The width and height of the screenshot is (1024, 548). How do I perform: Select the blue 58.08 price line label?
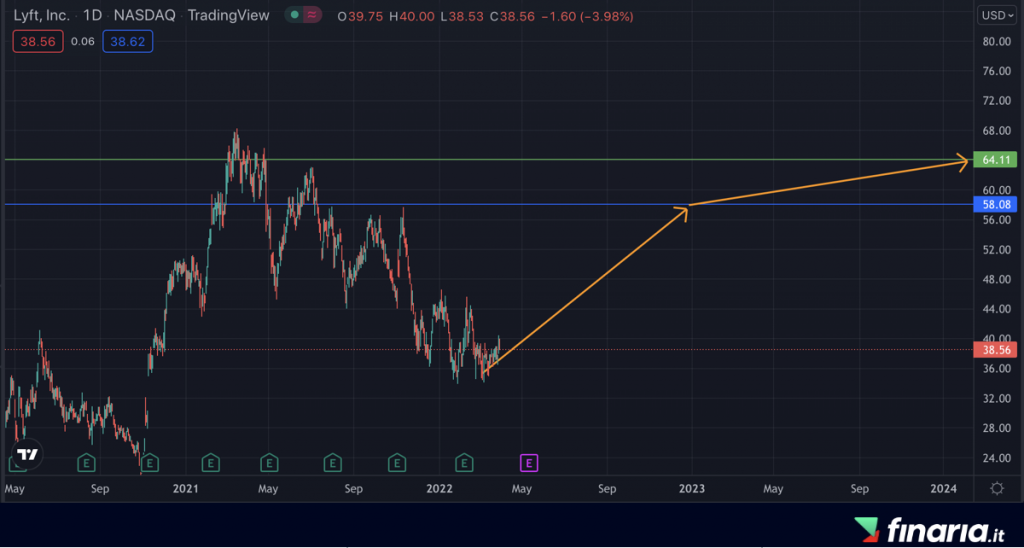click(995, 204)
